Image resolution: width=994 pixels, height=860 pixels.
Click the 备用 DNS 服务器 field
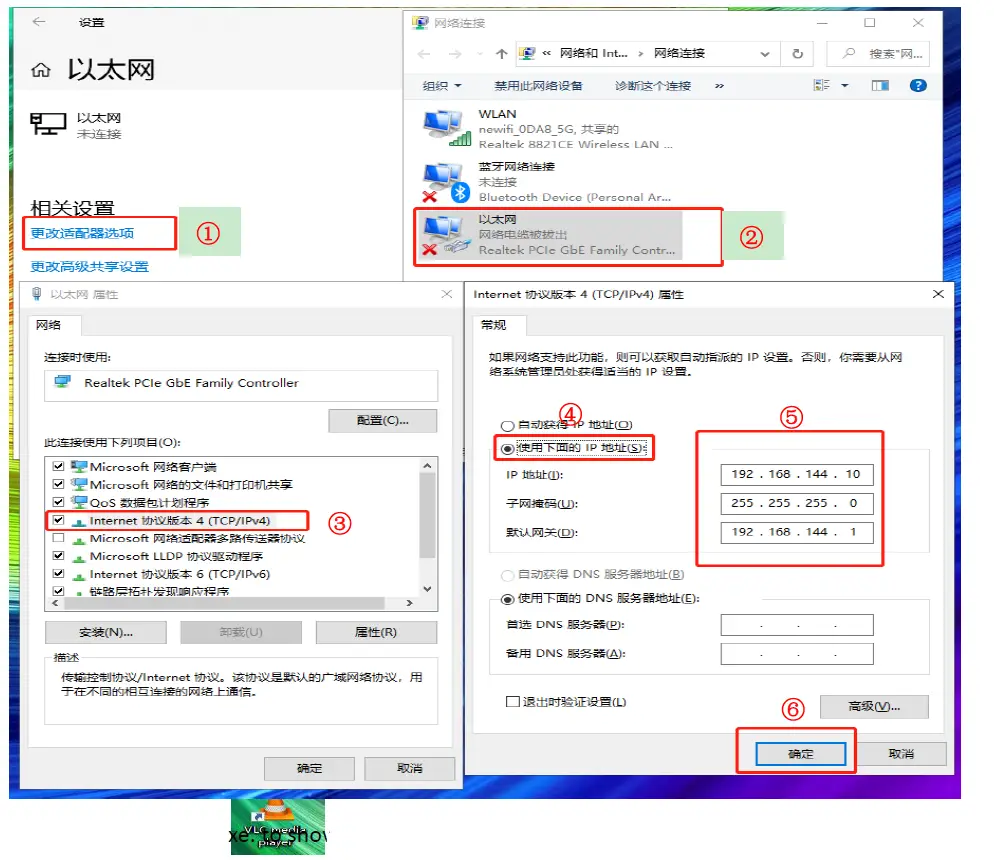(797, 654)
